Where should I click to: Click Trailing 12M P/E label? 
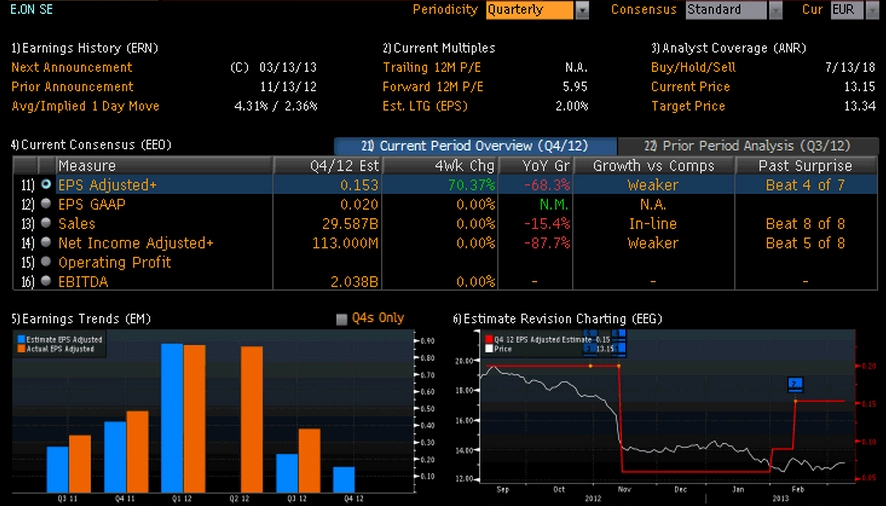tap(432, 67)
